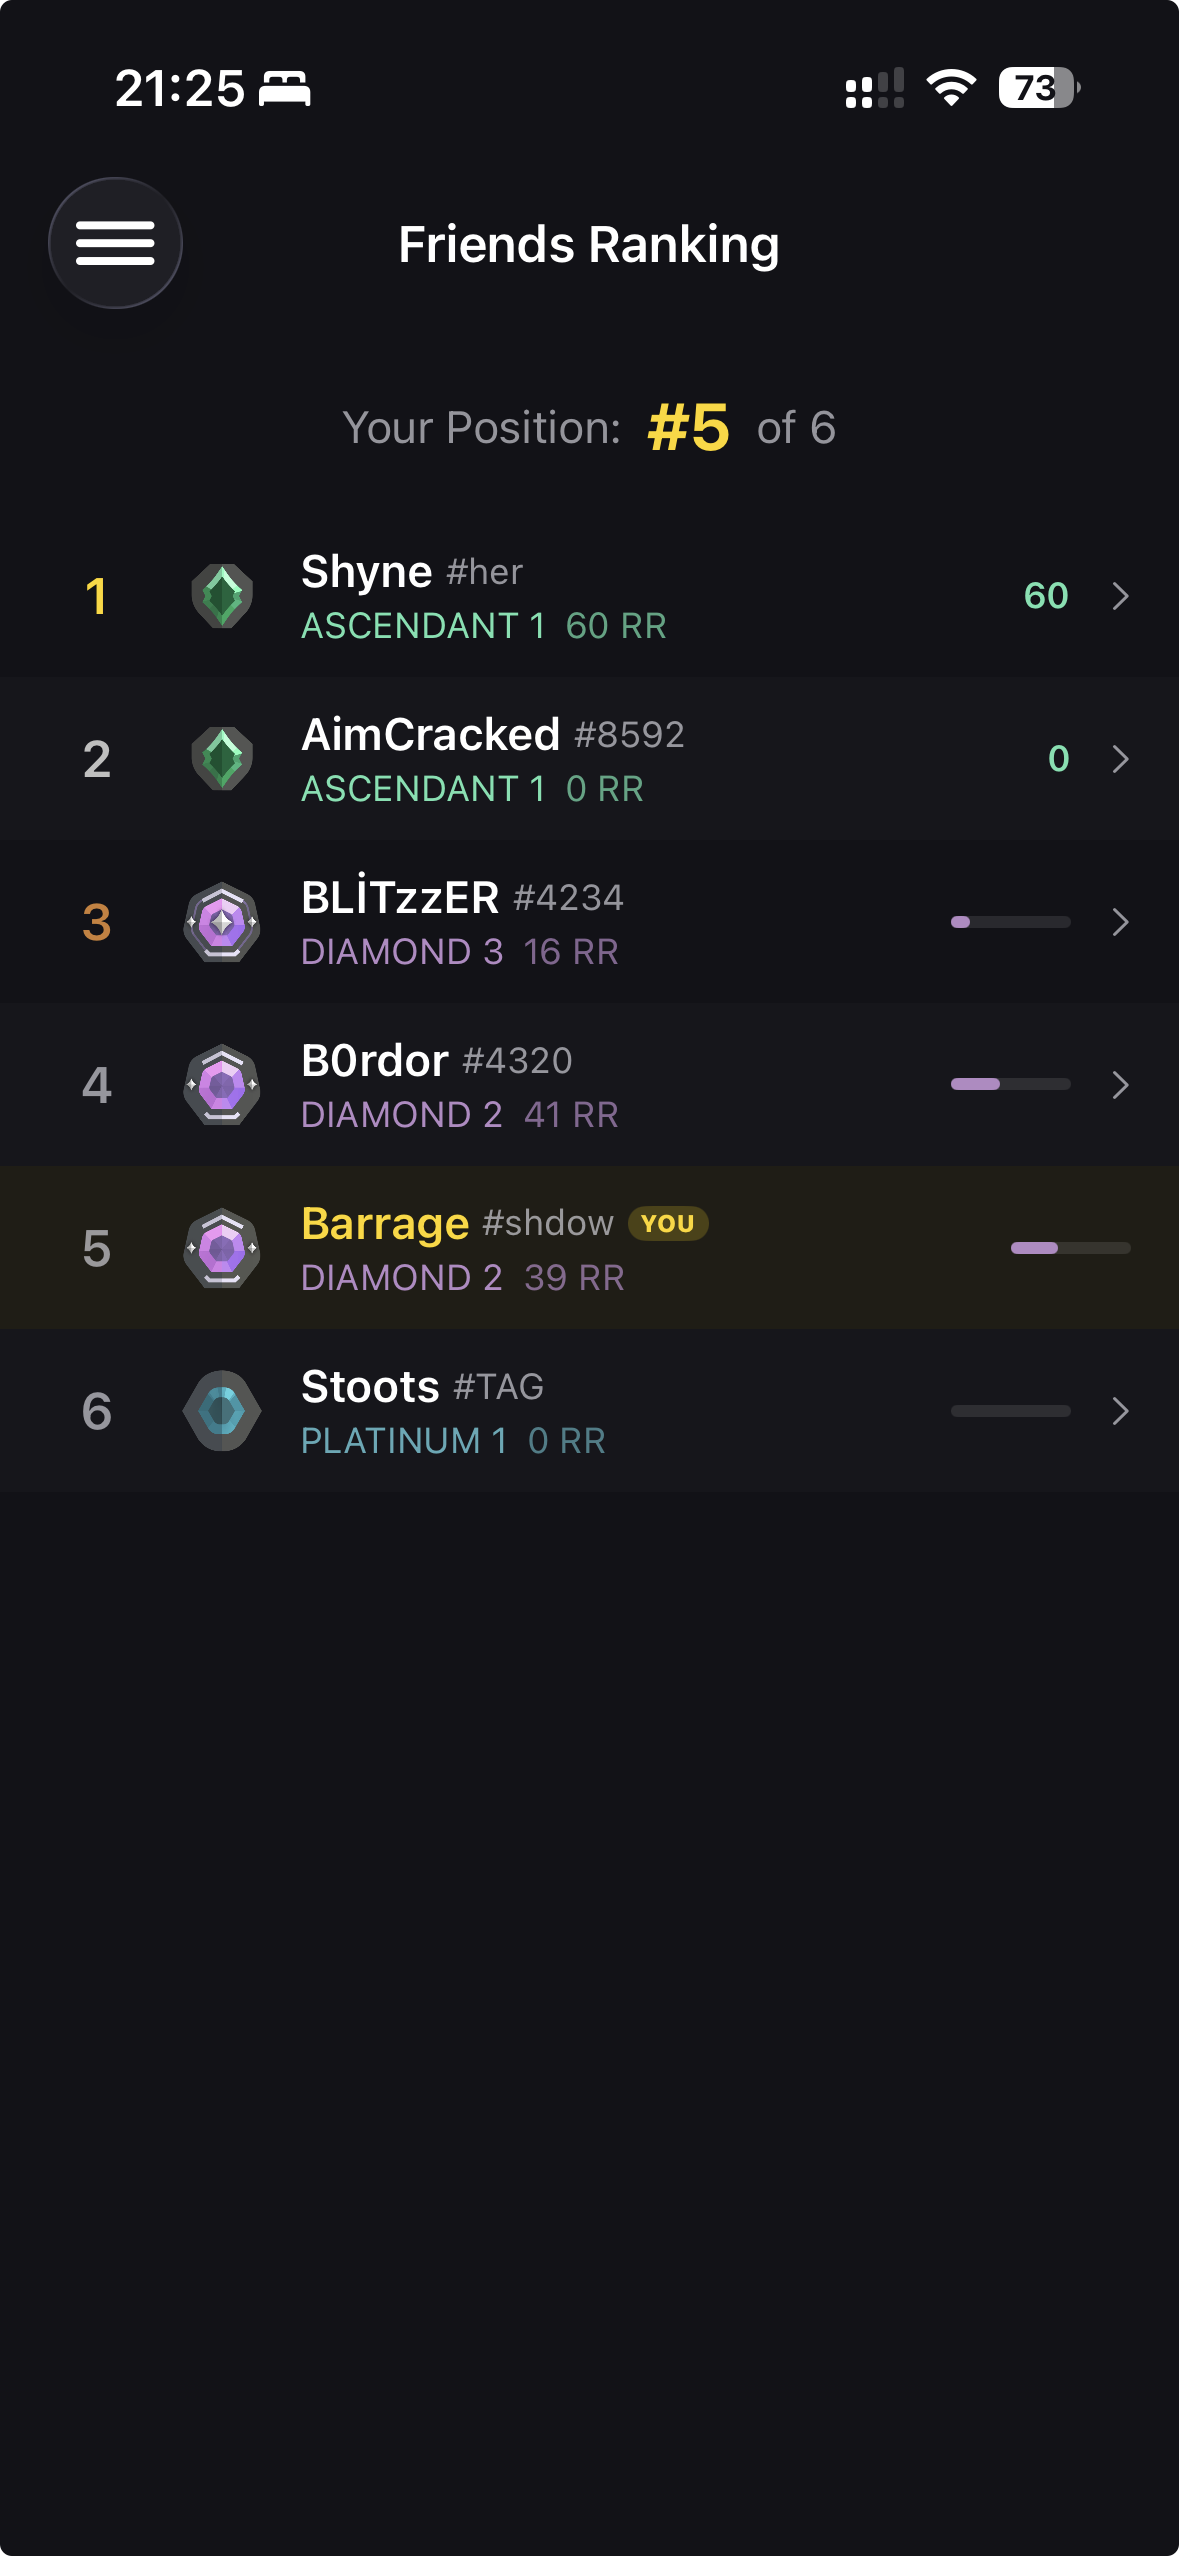The image size is (1179, 2556).
Task: Tap Stoots' Platinum 1 rank icon
Action: [x=222, y=1411]
